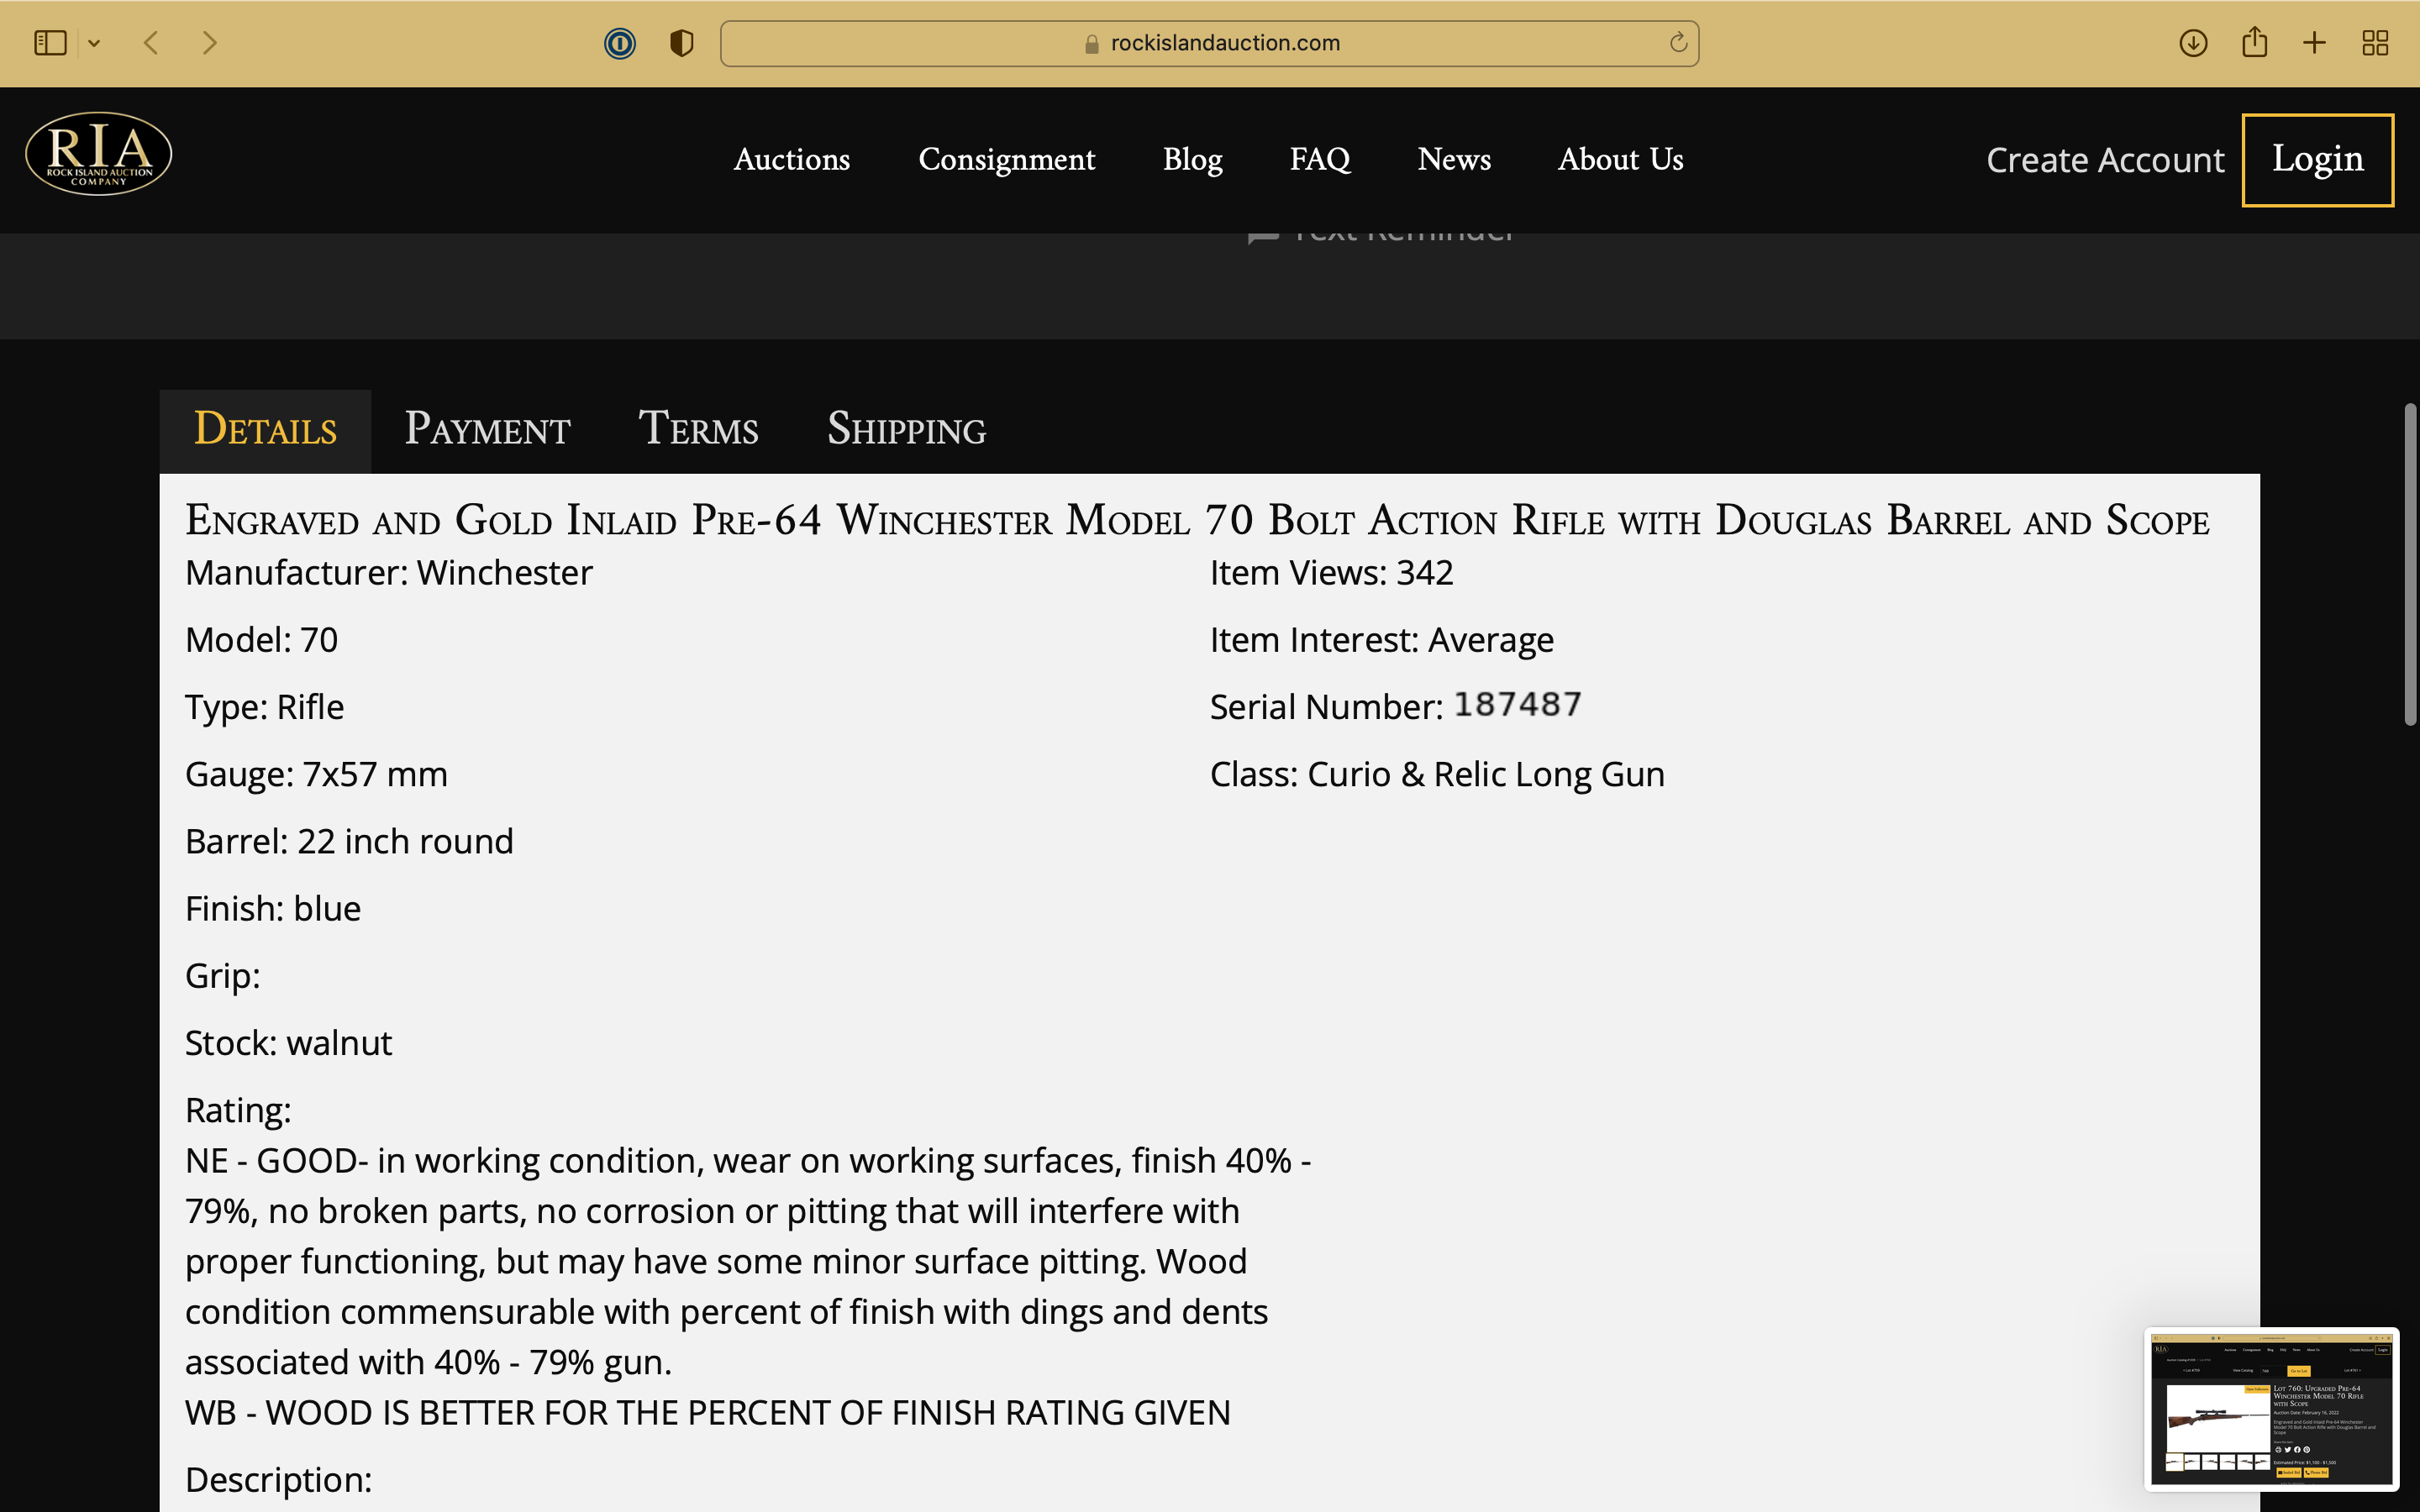This screenshot has width=2420, height=1512.
Task: Open the Auctions menu
Action: click(791, 159)
